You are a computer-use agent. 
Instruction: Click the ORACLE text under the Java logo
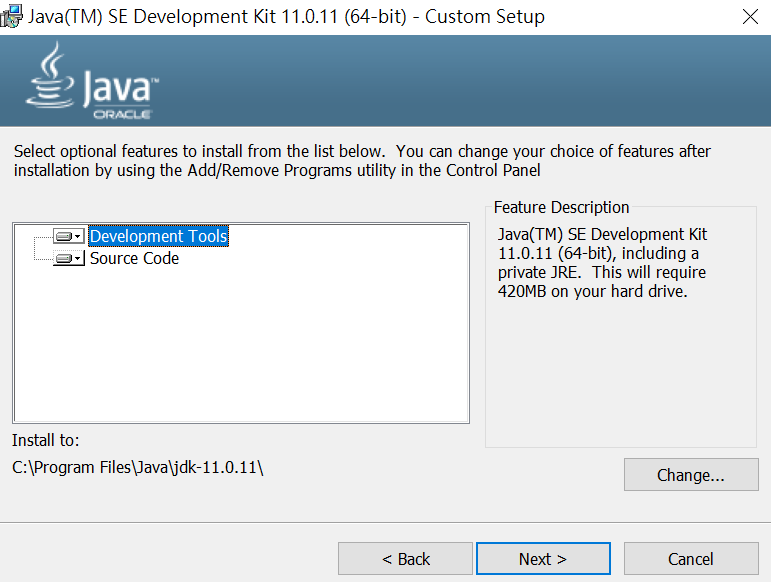pos(122,115)
